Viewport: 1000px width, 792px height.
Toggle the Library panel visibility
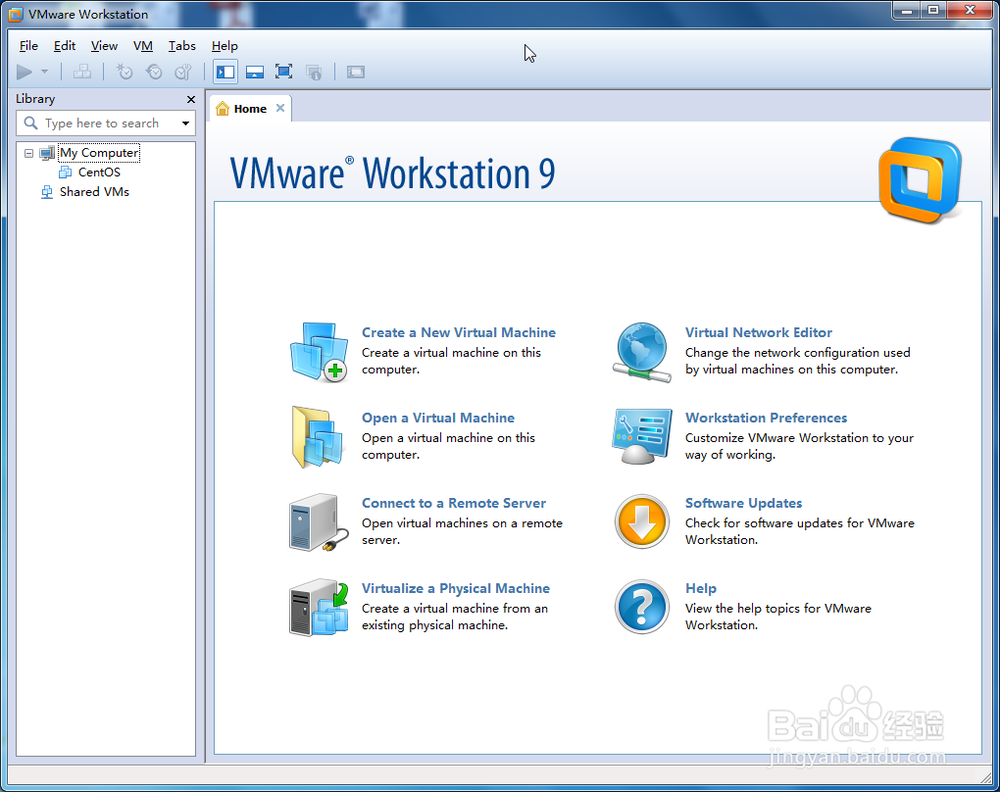(x=225, y=71)
